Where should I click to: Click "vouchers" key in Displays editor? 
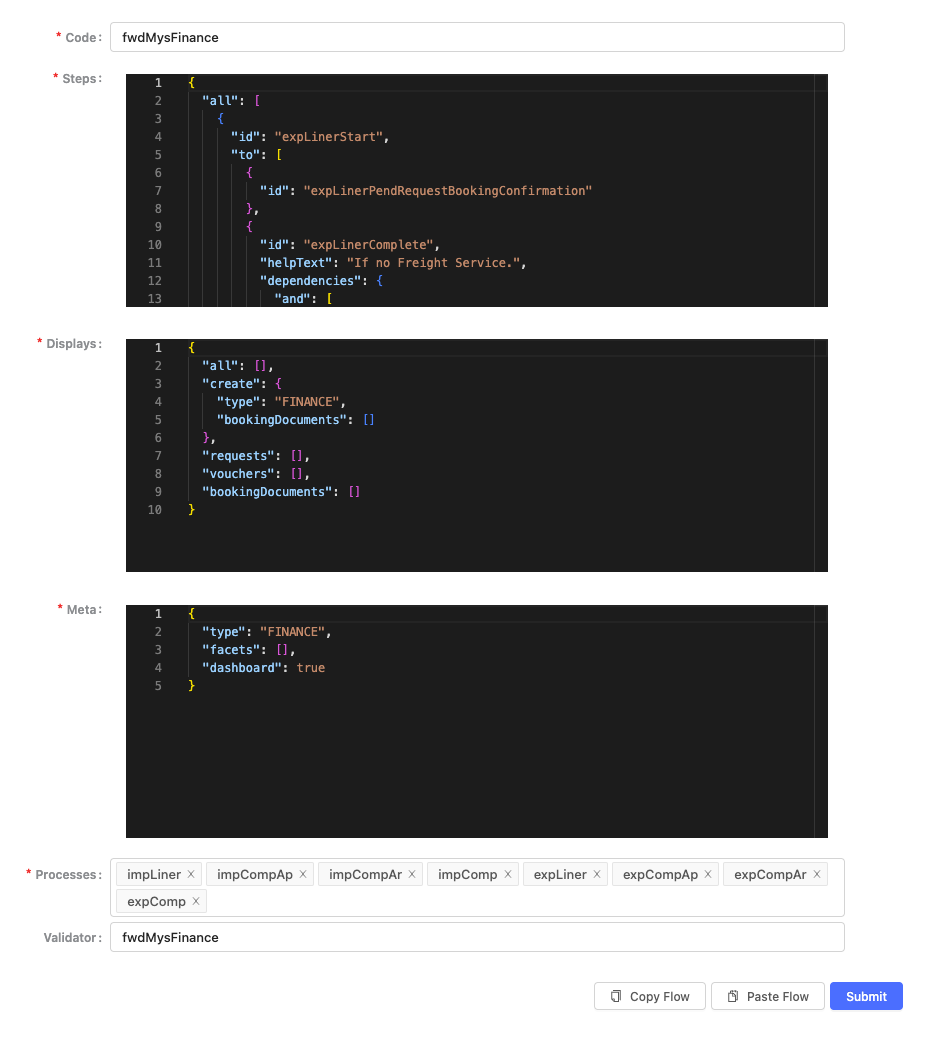point(239,474)
